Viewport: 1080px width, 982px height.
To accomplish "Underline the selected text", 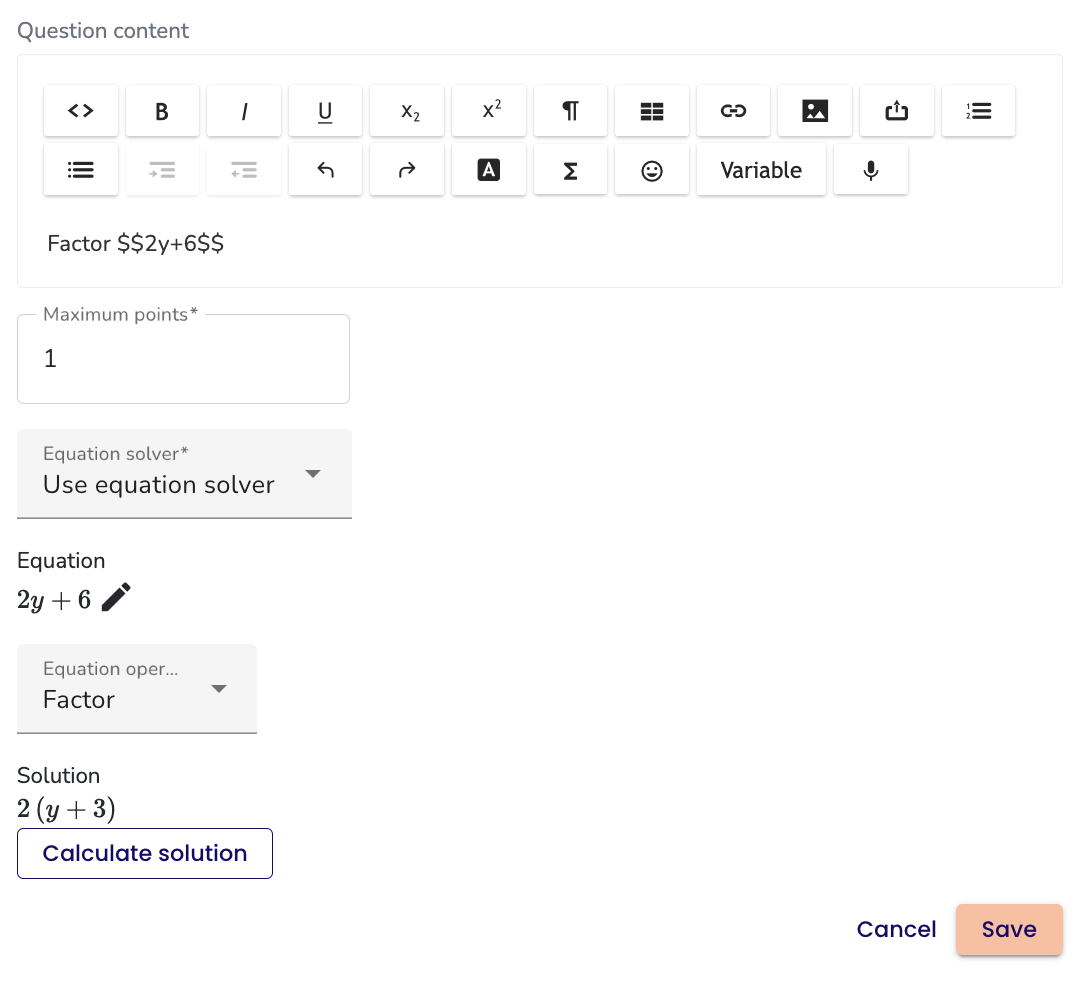I will 325,111.
